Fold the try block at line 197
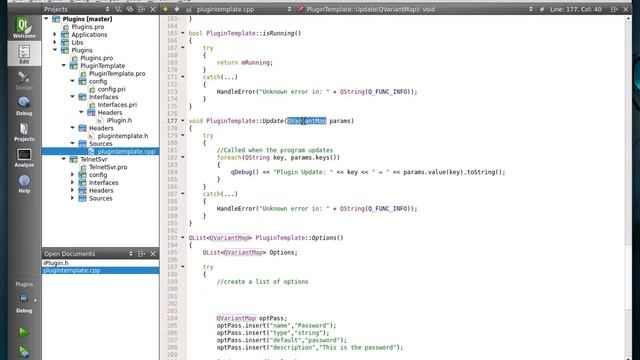 (182, 267)
